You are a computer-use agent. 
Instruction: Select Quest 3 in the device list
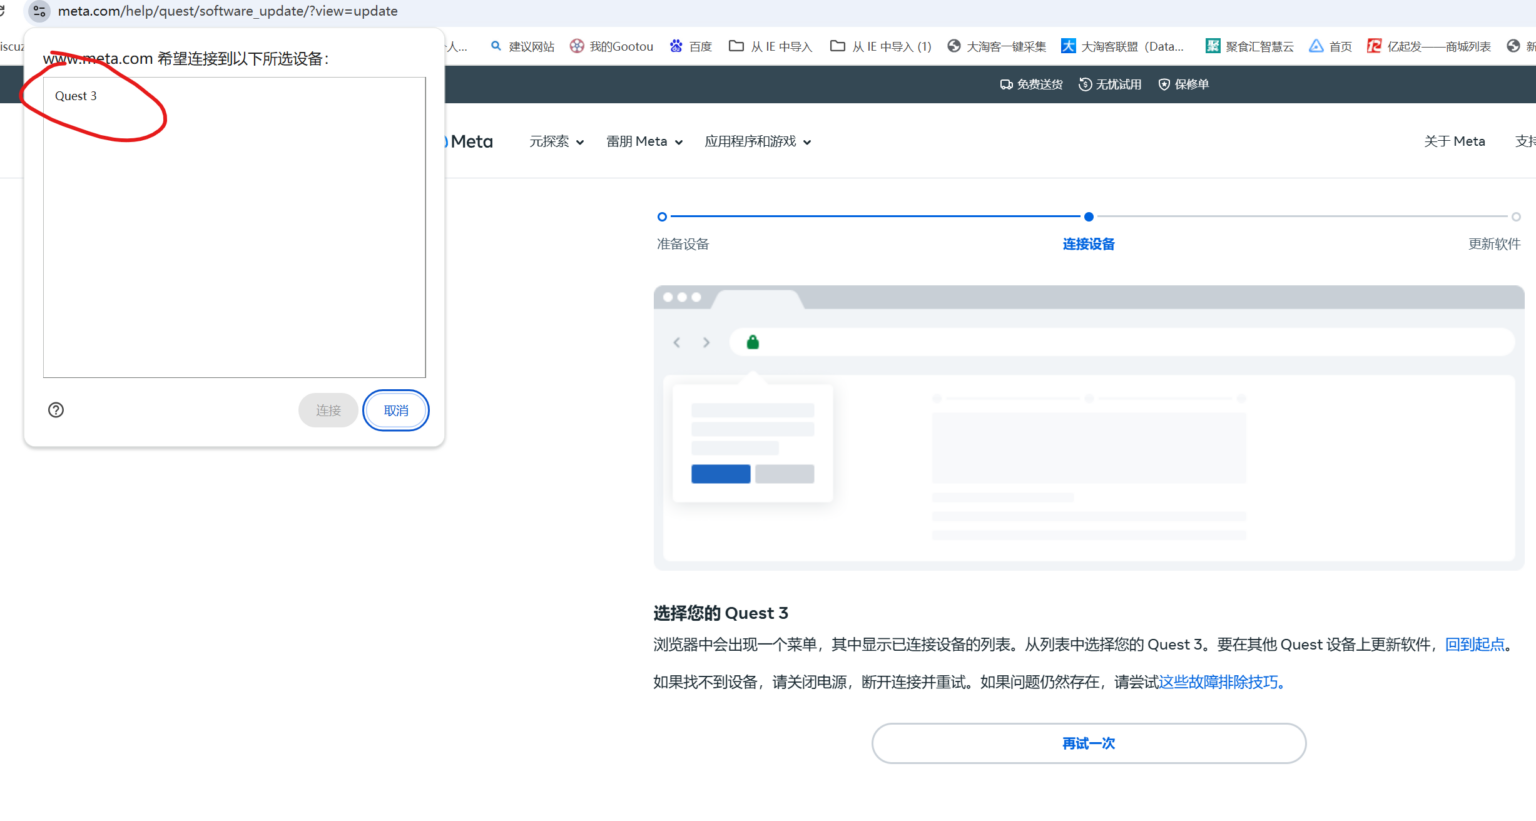[76, 96]
